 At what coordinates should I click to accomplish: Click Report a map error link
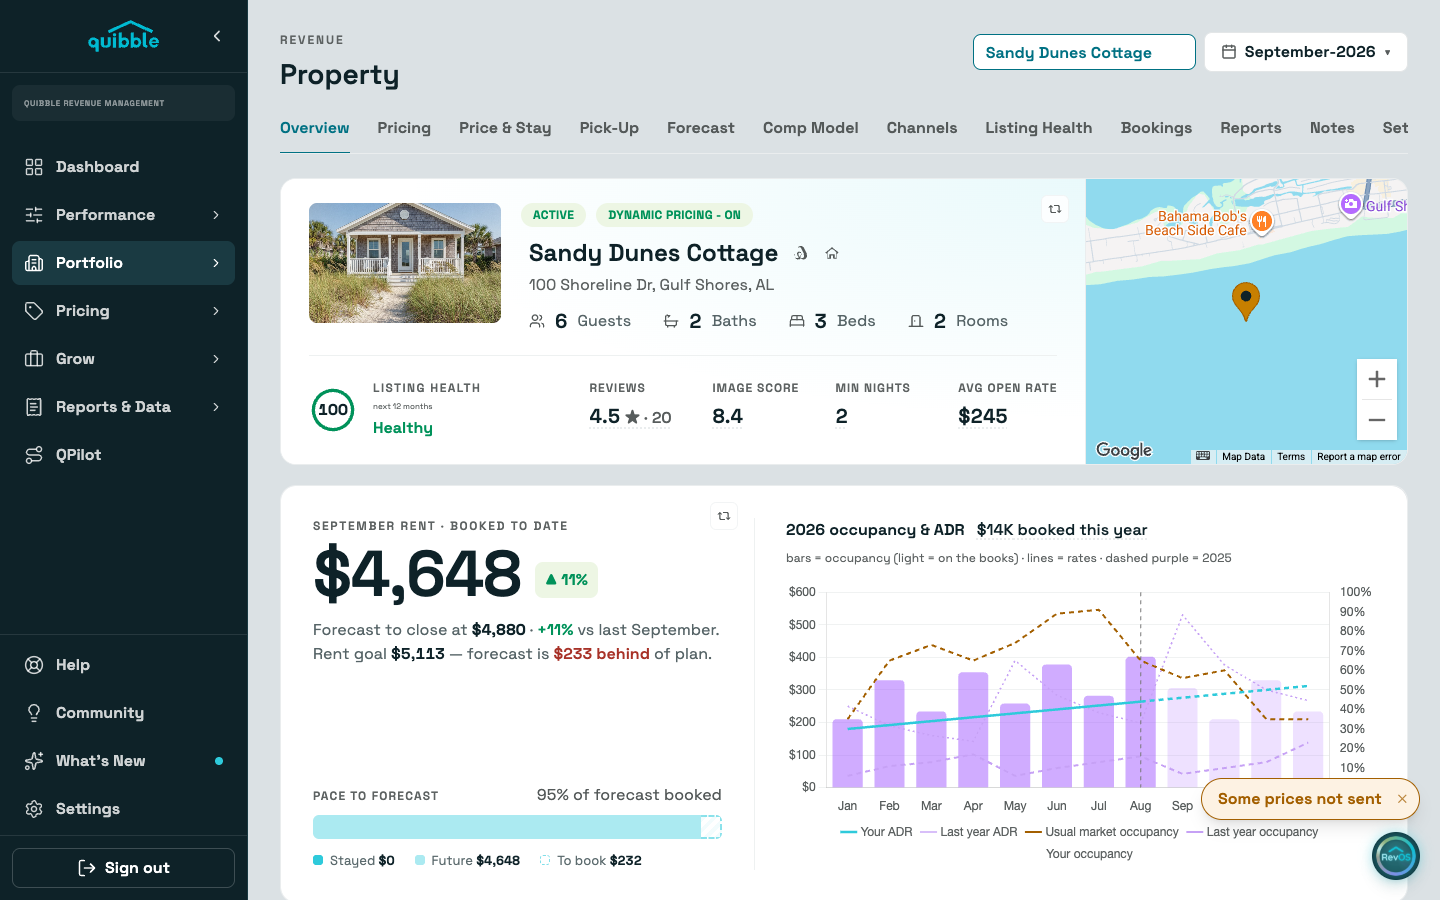1359,457
